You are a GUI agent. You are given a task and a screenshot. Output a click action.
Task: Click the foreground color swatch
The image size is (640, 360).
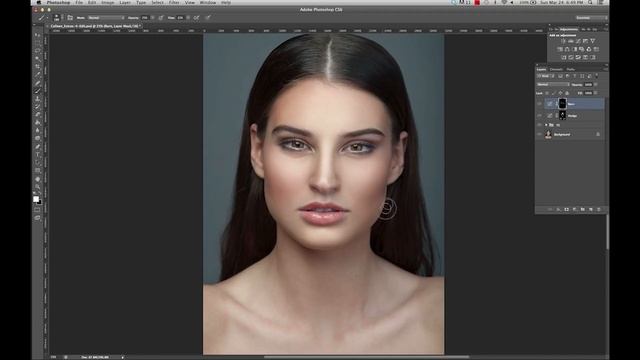tap(36, 199)
